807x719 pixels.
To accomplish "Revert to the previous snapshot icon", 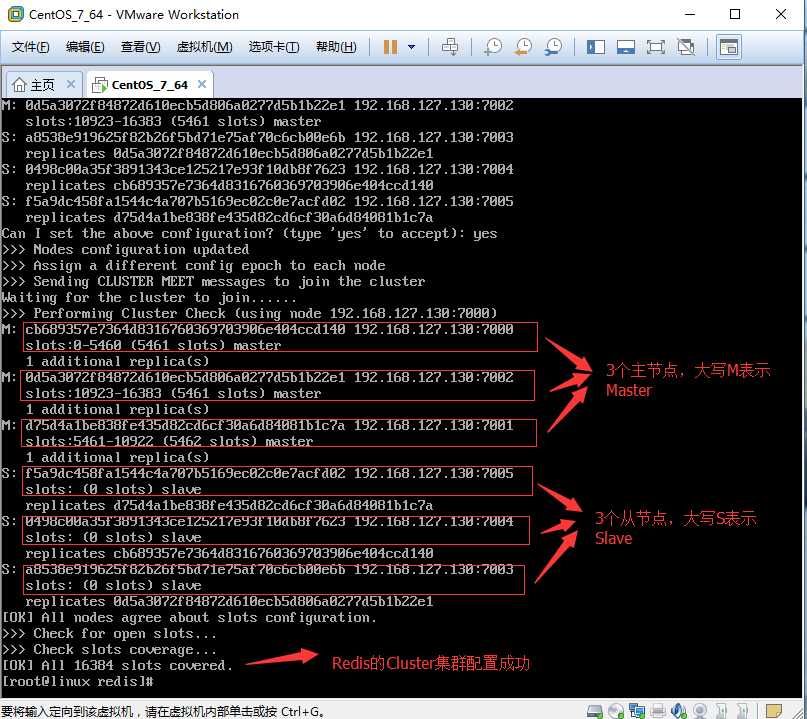I will click(x=523, y=47).
